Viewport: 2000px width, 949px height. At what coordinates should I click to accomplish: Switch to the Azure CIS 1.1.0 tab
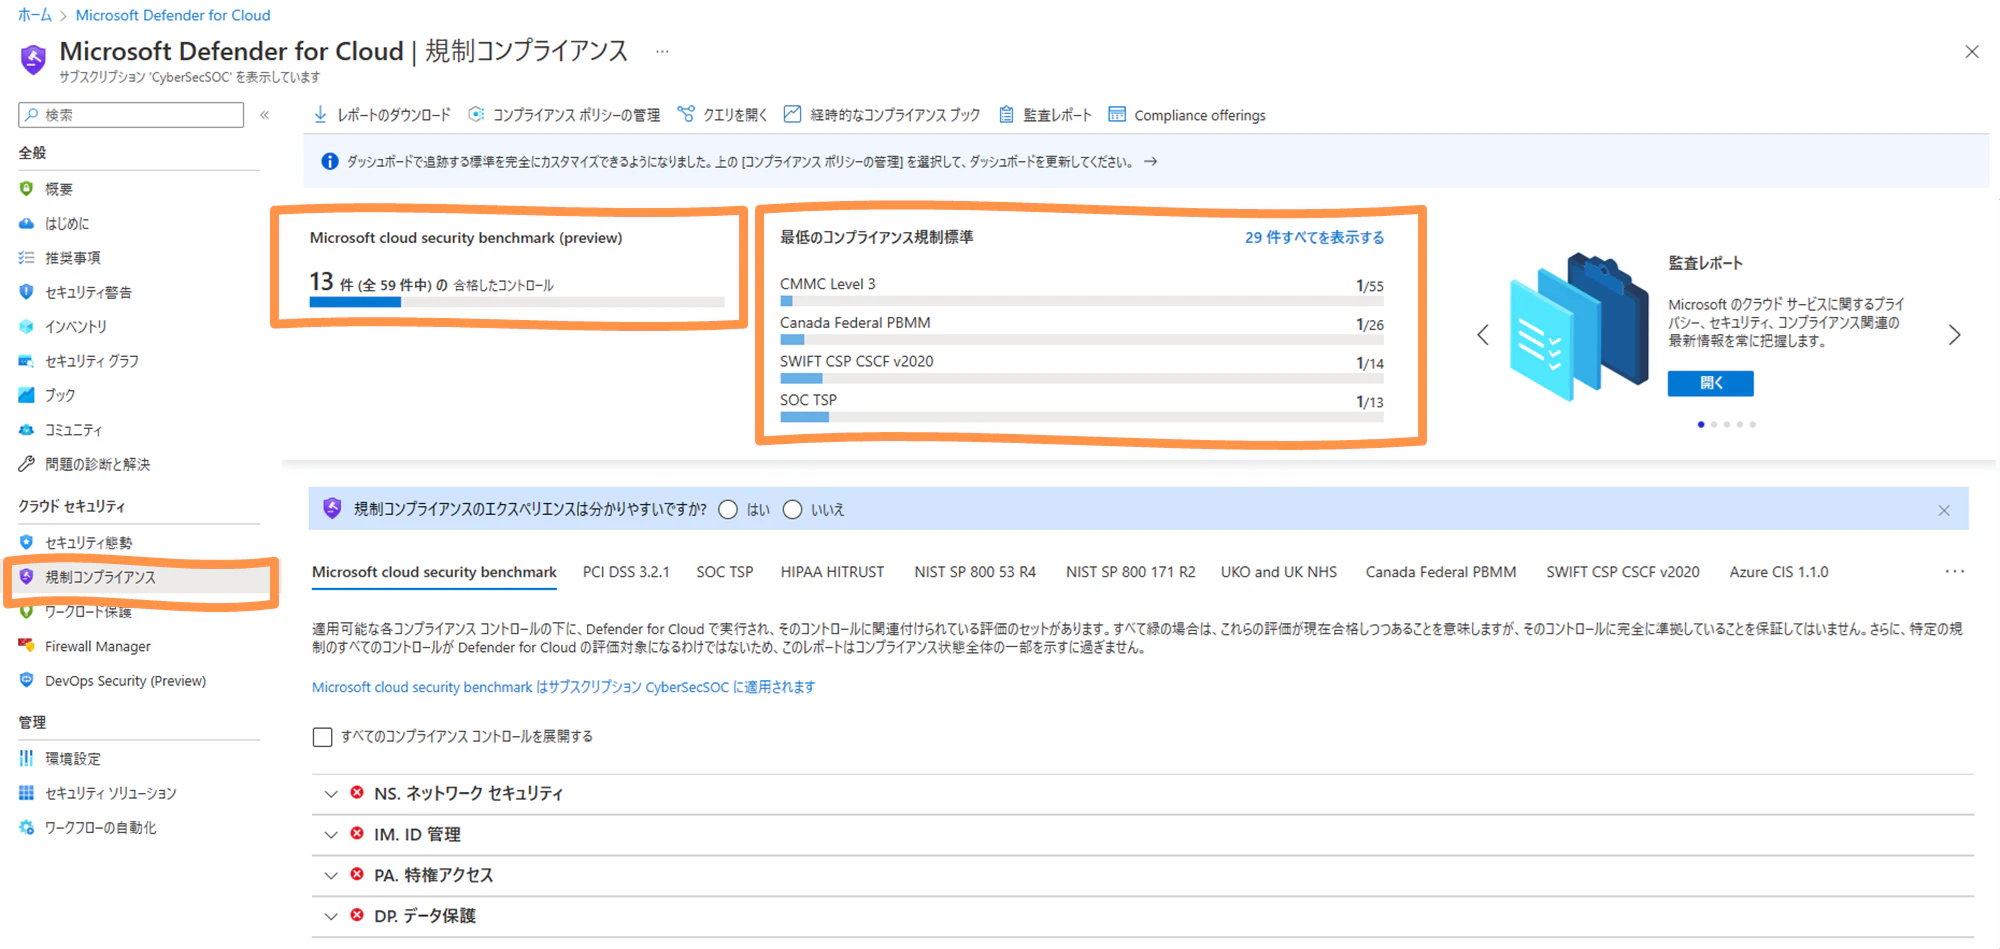tap(1779, 572)
